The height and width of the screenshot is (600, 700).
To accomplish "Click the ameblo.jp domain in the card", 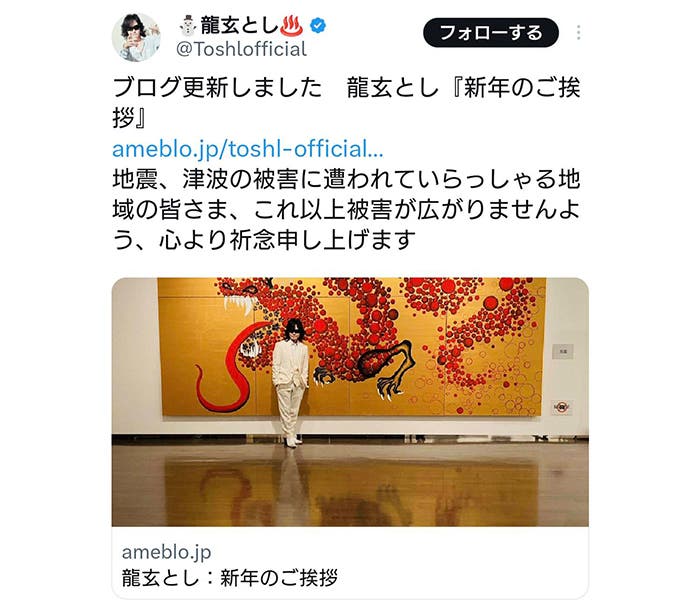I will [x=167, y=552].
